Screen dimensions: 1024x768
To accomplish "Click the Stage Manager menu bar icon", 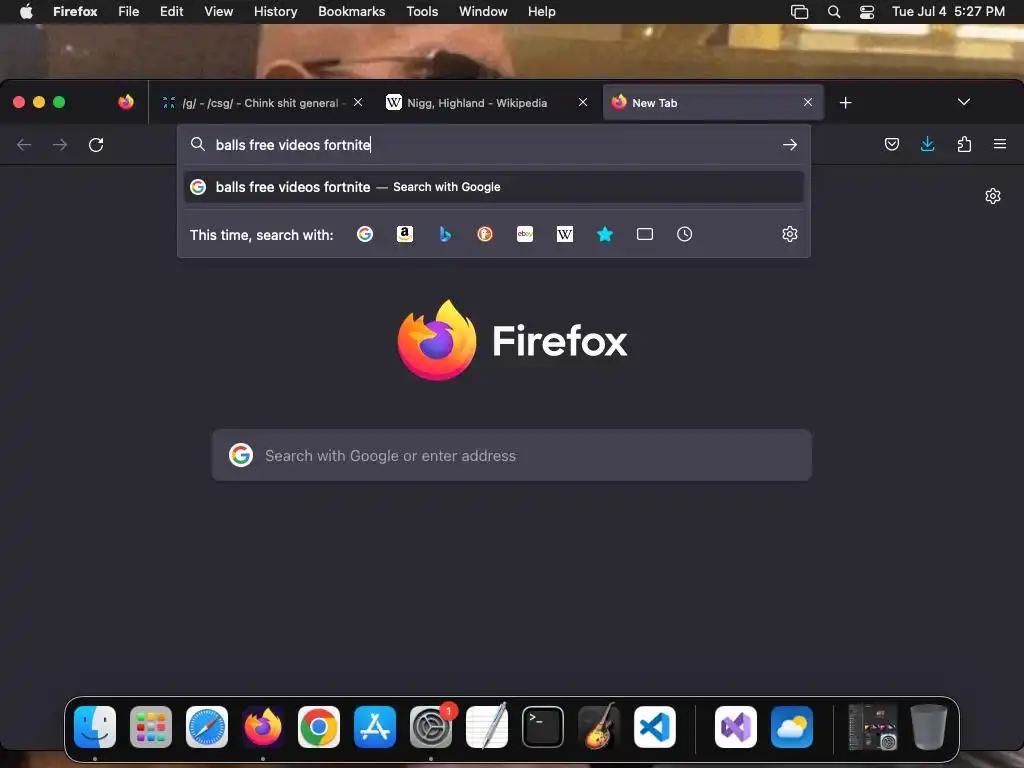I will click(x=799, y=12).
